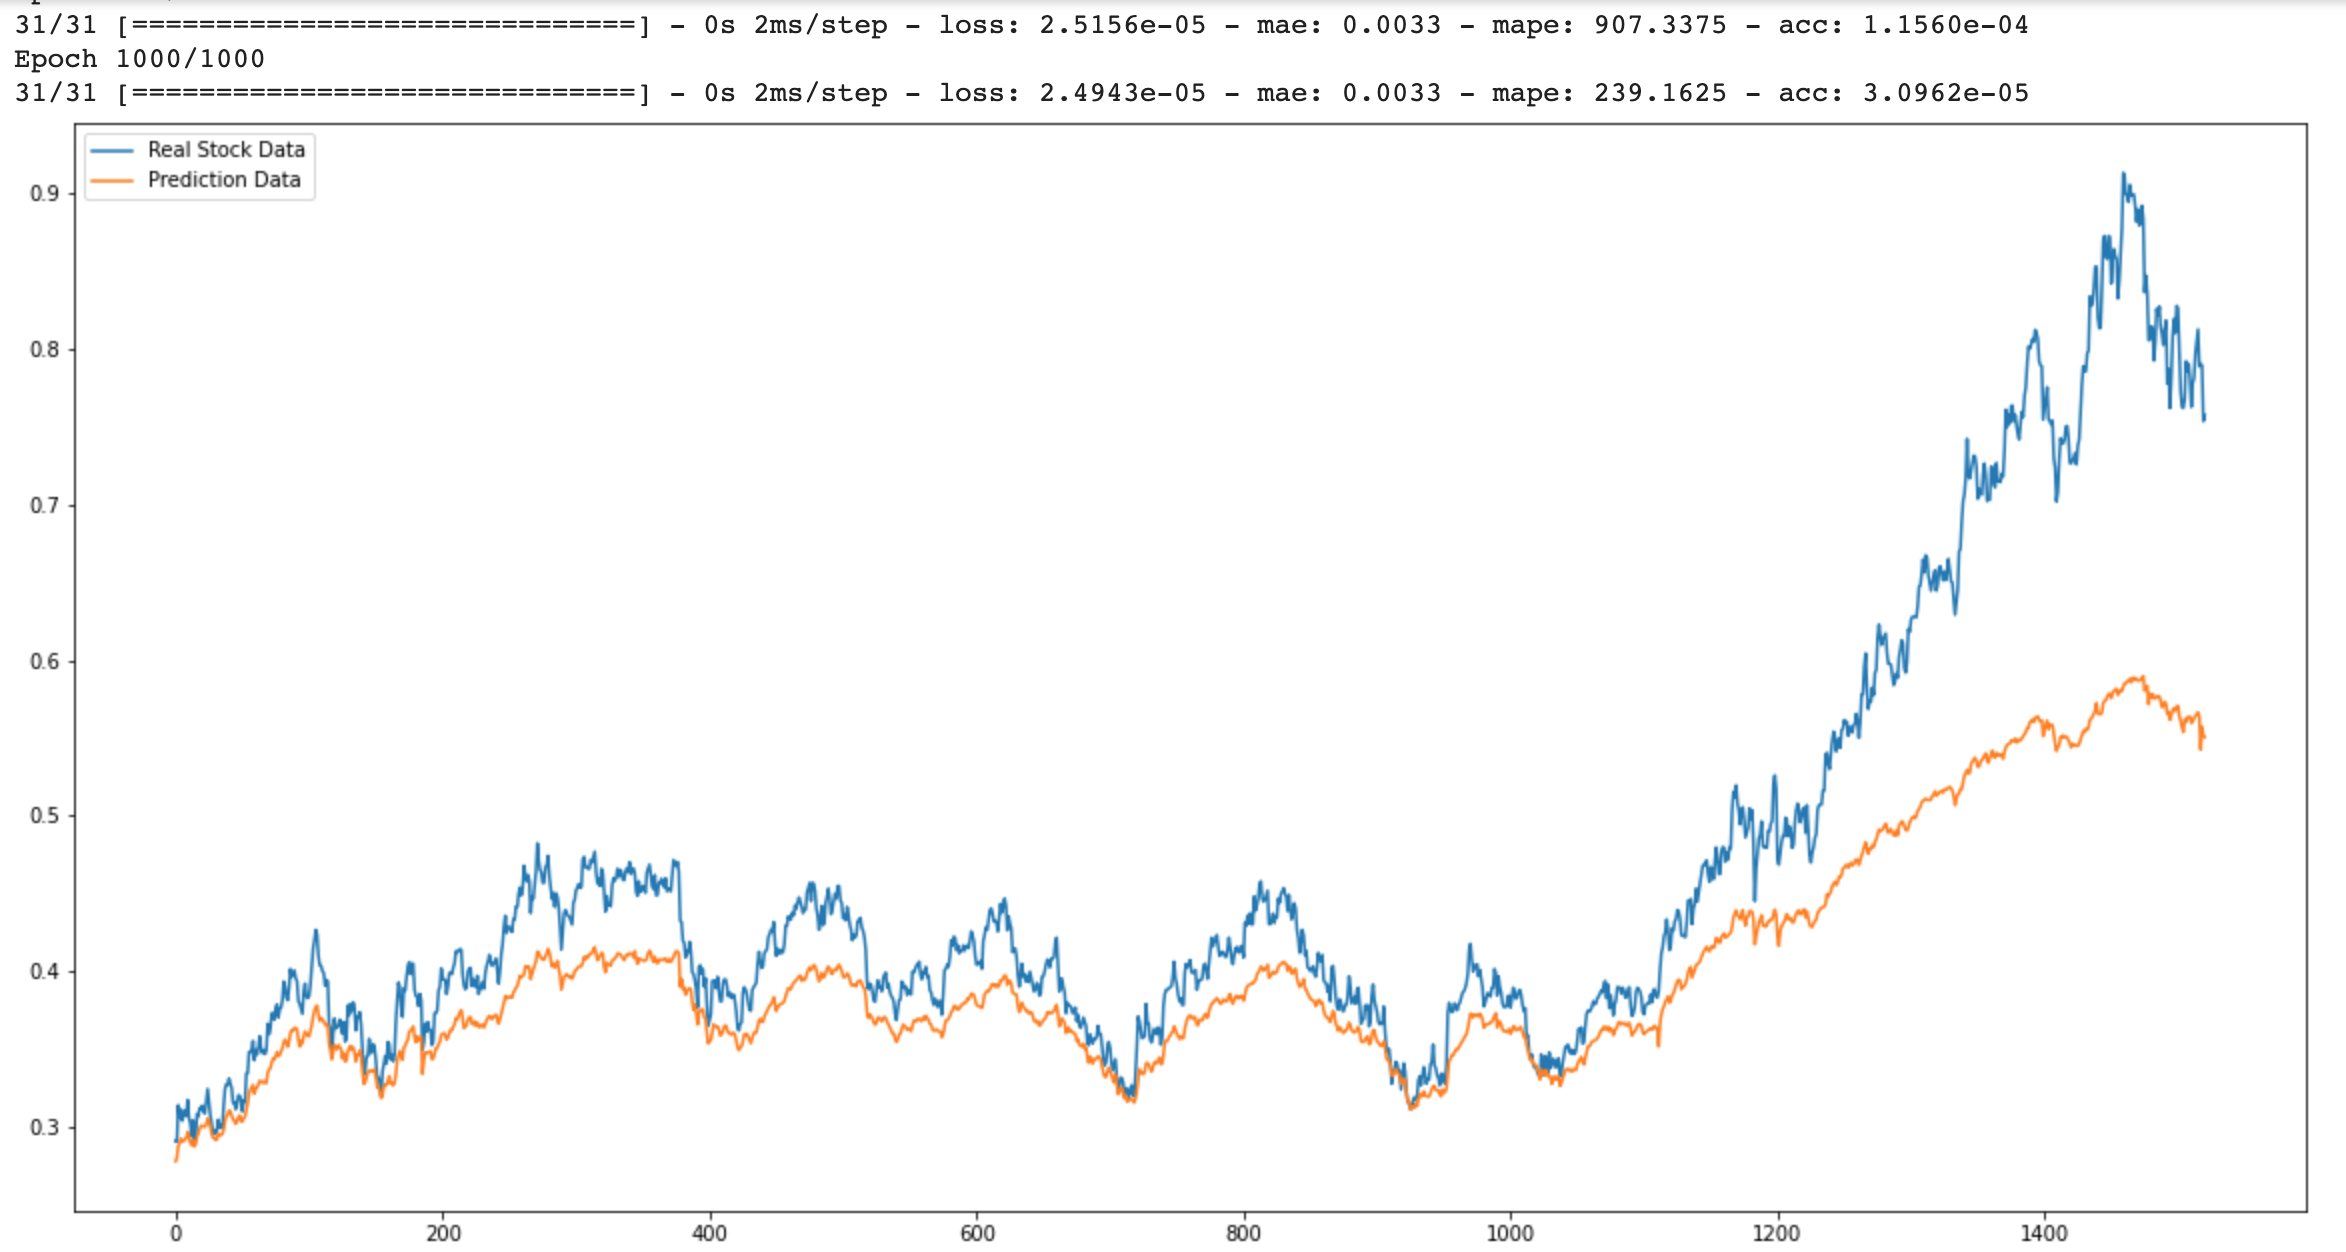Click the mape value 239.1625
The height and width of the screenshot is (1252, 2346).
[1660, 93]
